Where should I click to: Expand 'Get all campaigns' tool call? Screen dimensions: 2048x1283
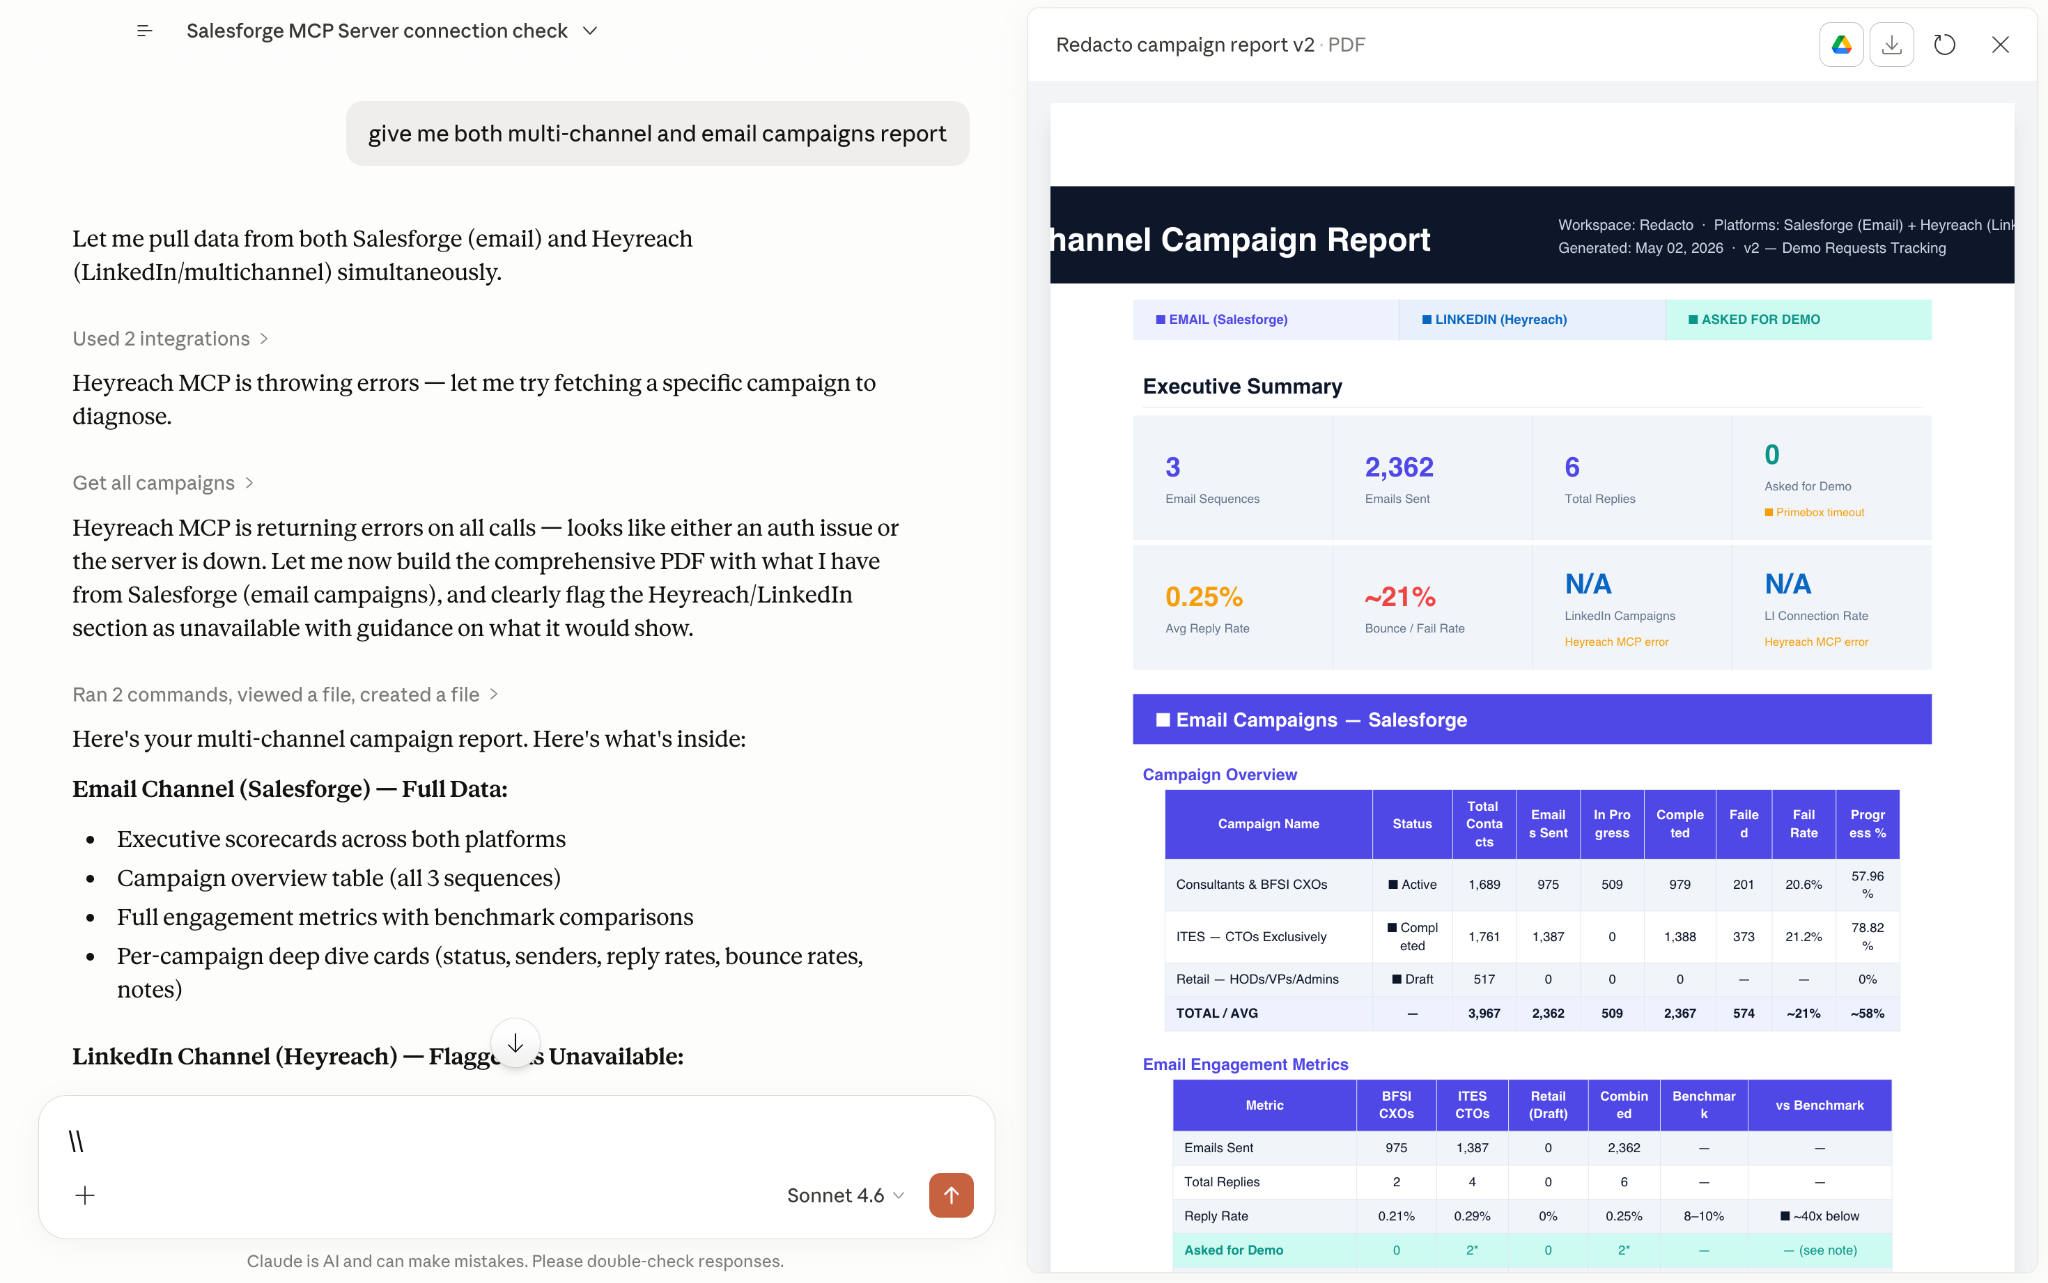click(163, 483)
